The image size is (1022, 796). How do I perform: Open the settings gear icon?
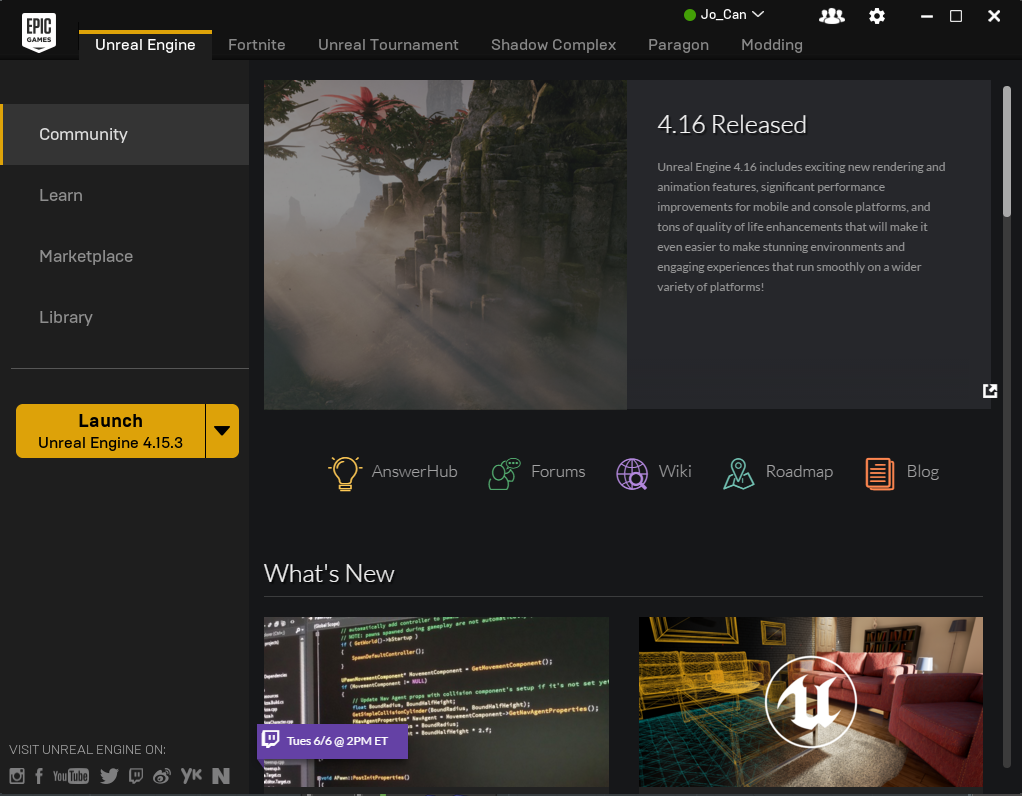877,16
